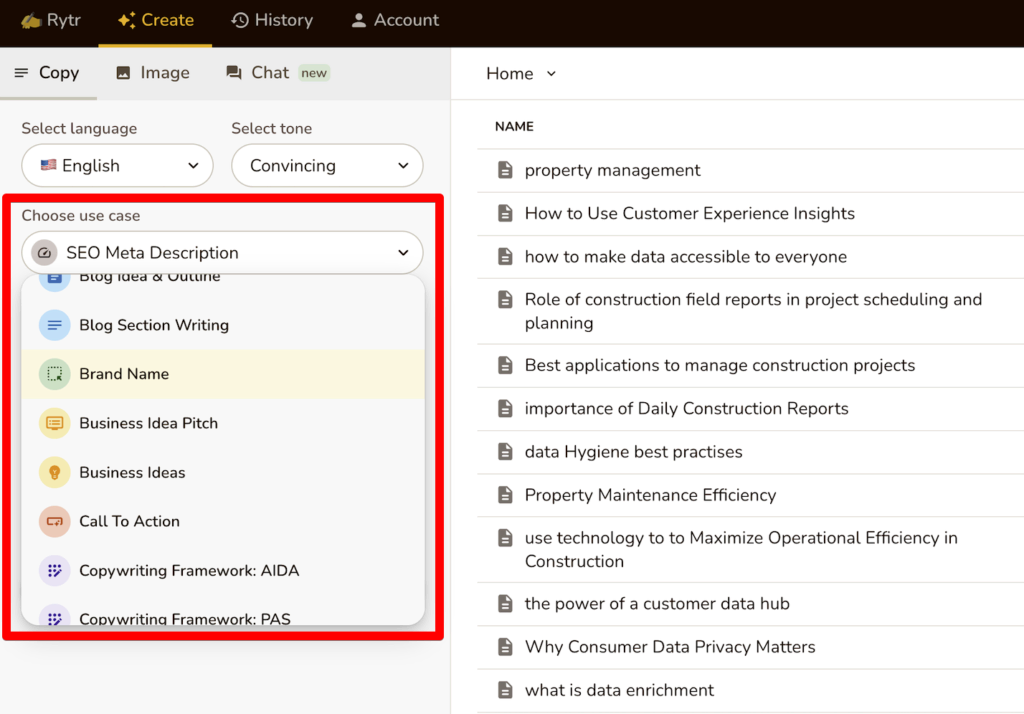Open the Select language dropdown
Image resolution: width=1024 pixels, height=714 pixels.
(117, 166)
